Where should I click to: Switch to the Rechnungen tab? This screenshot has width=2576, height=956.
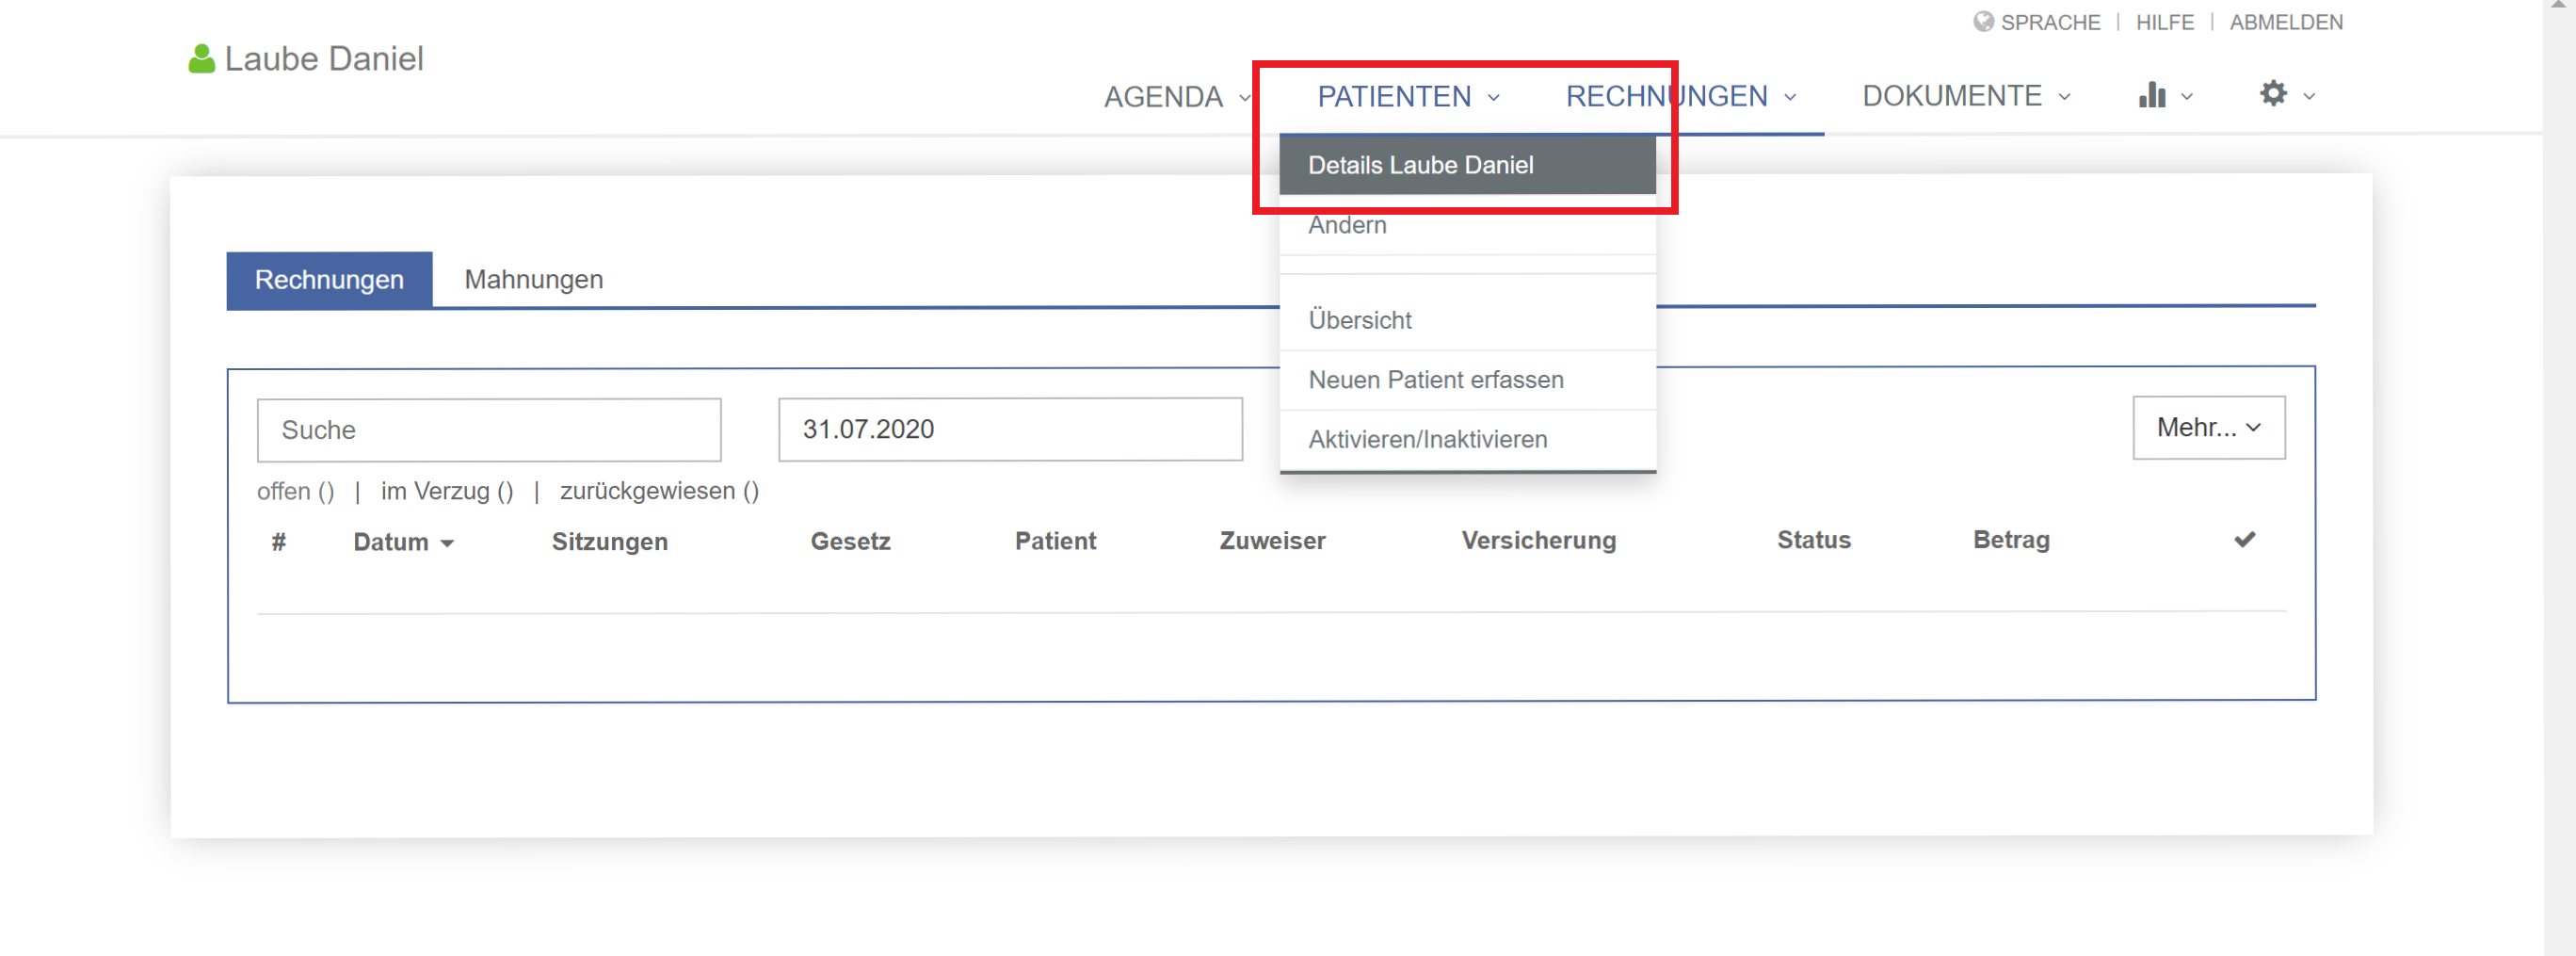329,280
